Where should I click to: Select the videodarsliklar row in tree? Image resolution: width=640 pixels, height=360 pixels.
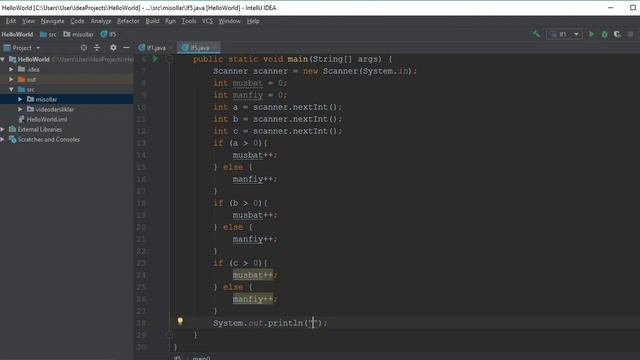(67, 109)
